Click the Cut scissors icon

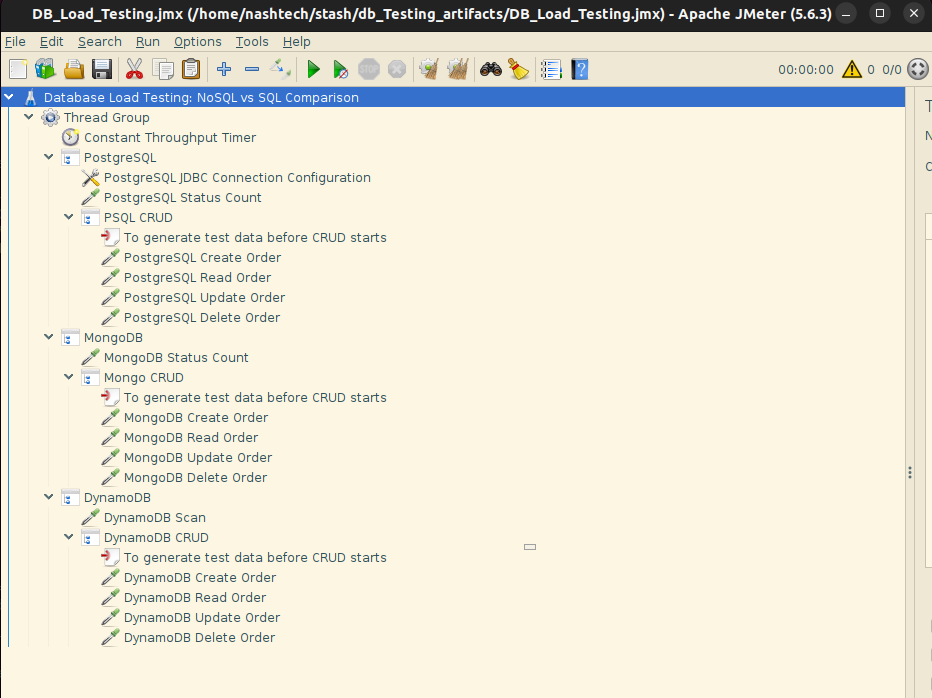(x=133, y=69)
